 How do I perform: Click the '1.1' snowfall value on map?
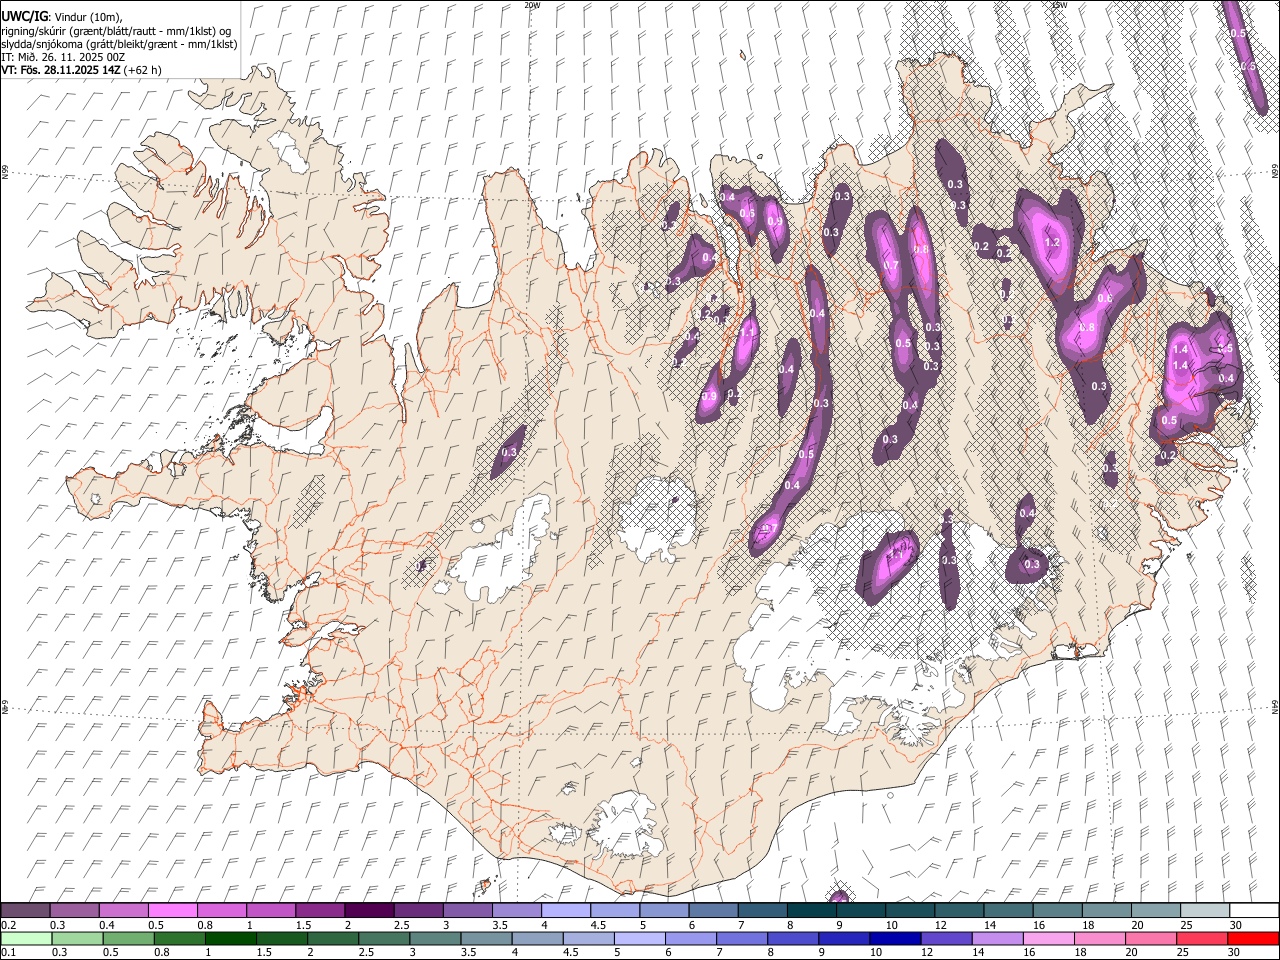click(748, 333)
